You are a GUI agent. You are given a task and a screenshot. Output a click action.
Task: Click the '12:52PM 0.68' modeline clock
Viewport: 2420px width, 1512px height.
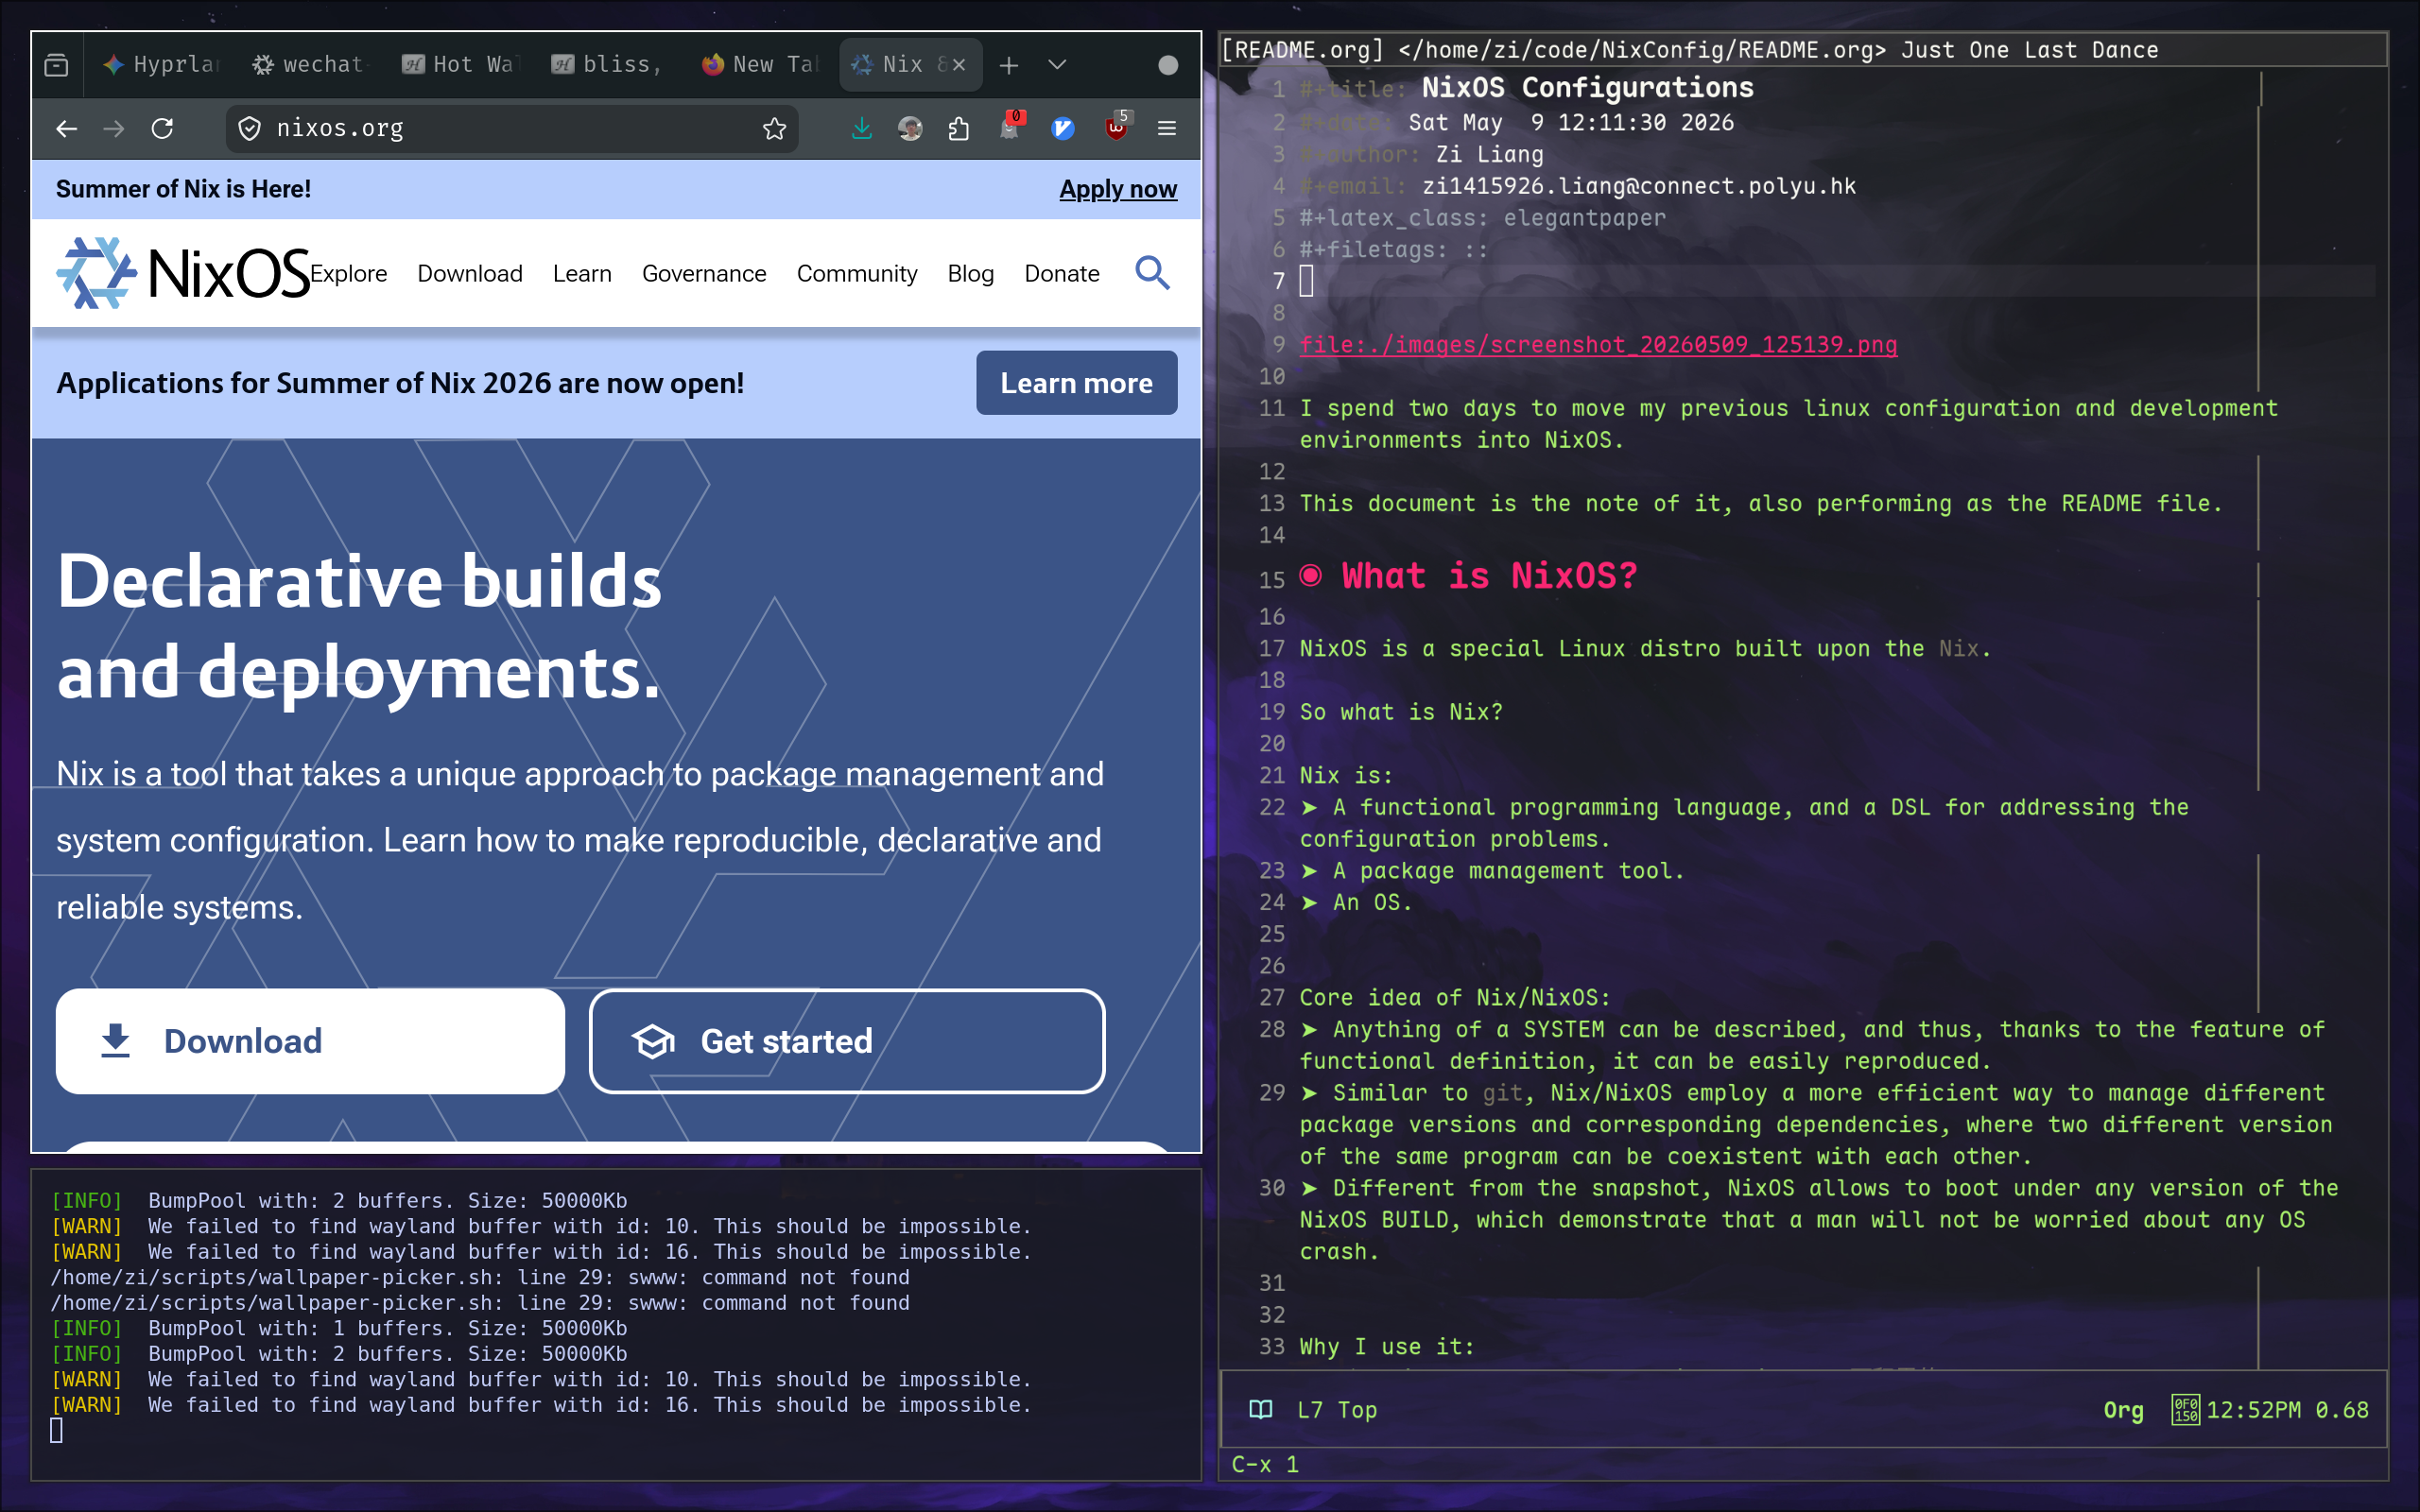[2288, 1410]
